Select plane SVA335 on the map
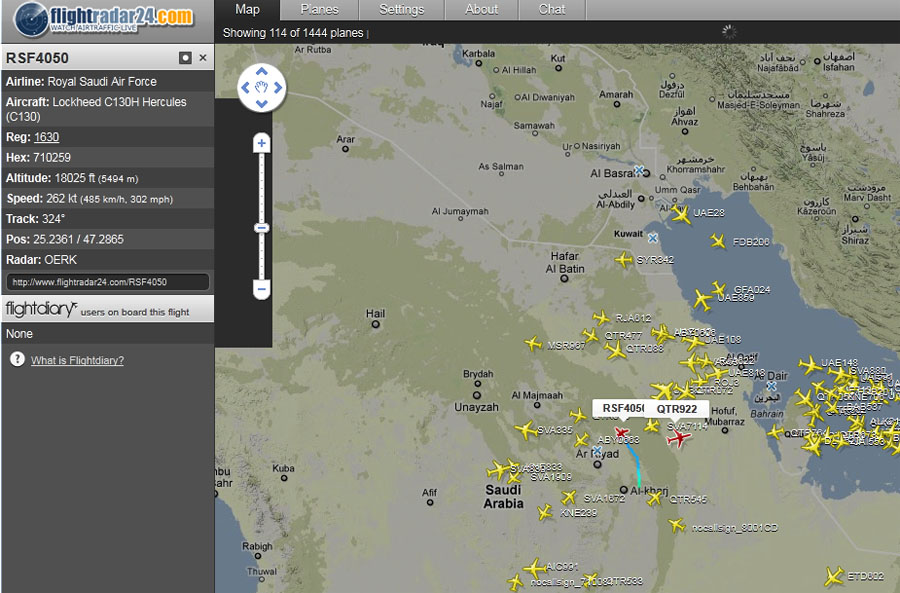Viewport: 900px width, 593px height. 526,429
